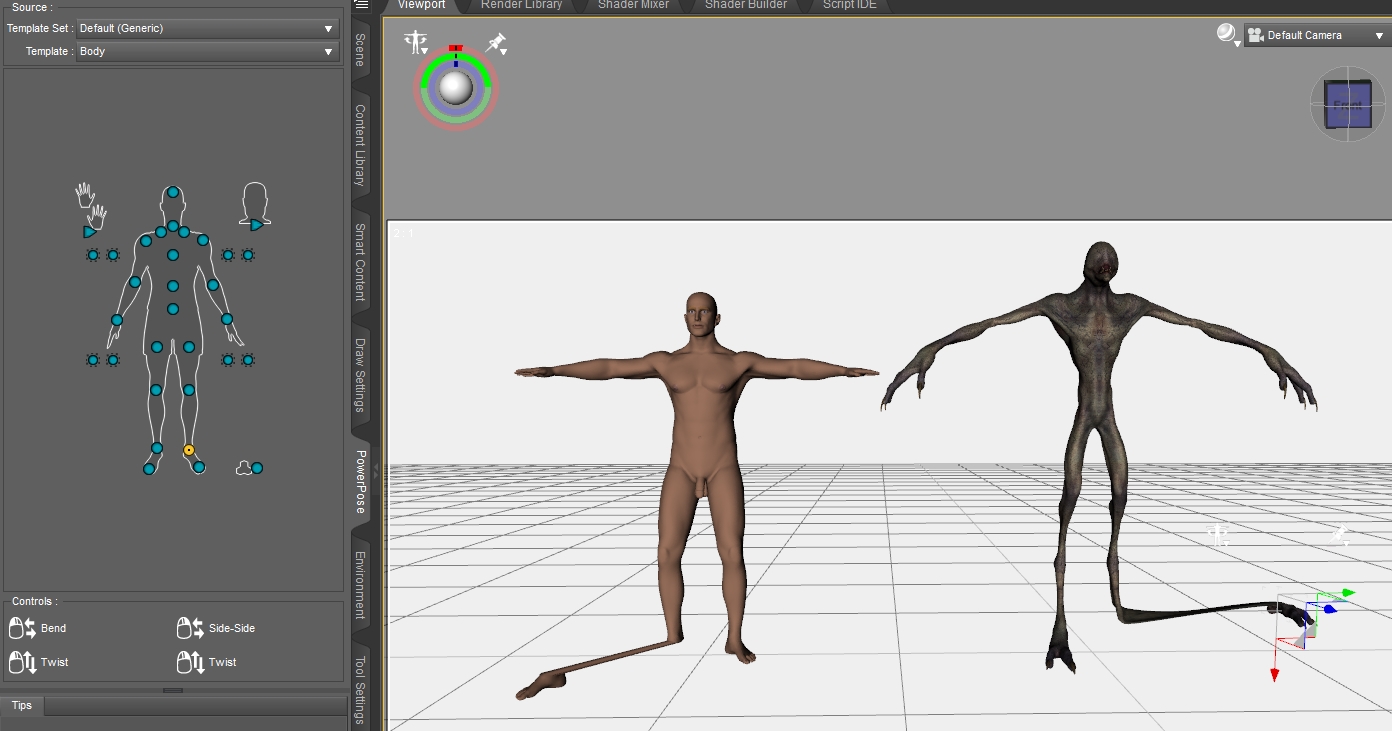The height and width of the screenshot is (731, 1392).
Task: Switch to the Render Library tab
Action: pos(521,5)
